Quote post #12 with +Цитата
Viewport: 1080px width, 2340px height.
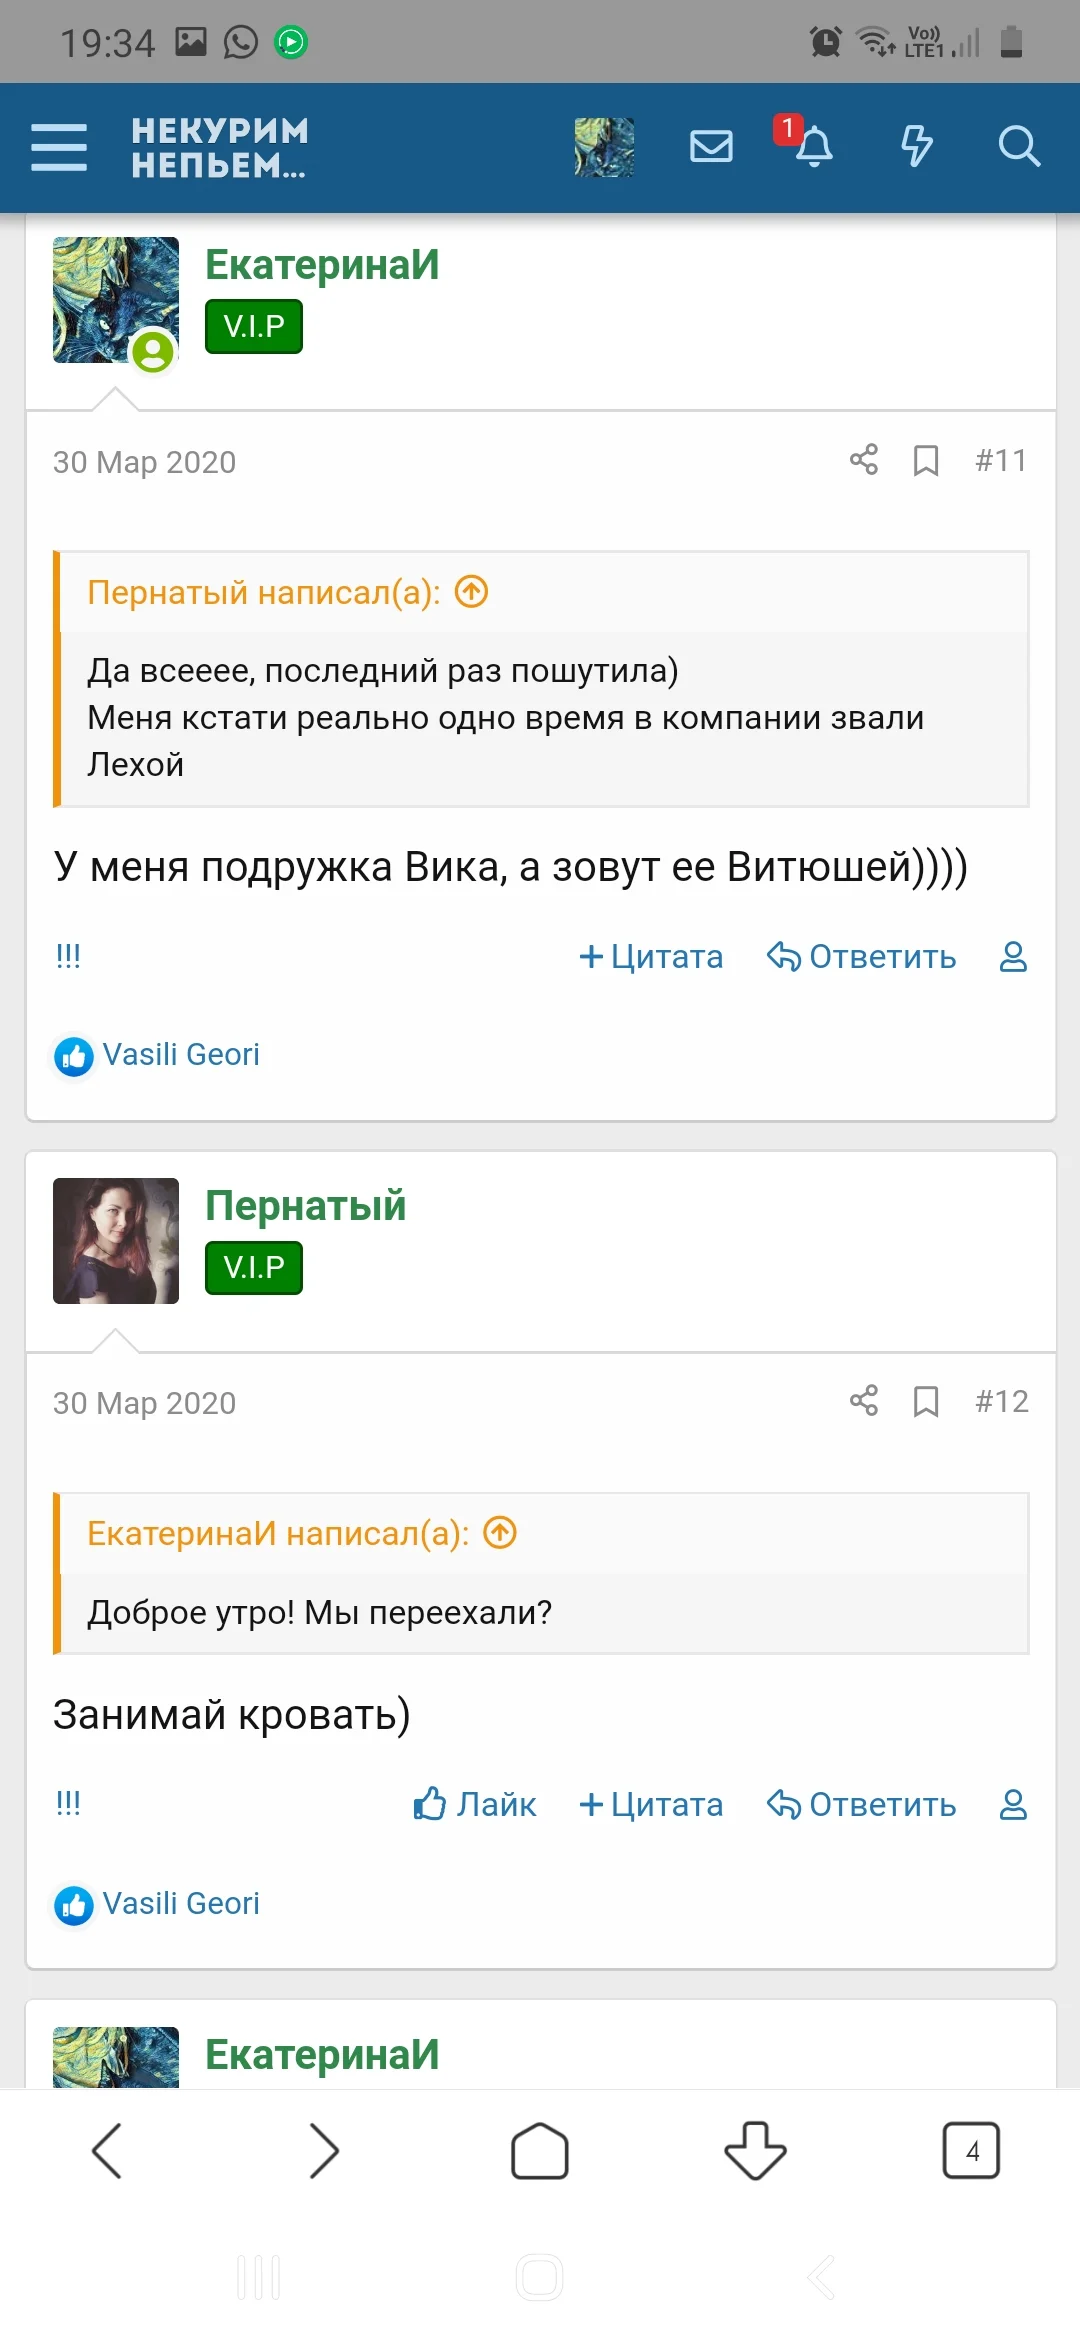tap(651, 1804)
